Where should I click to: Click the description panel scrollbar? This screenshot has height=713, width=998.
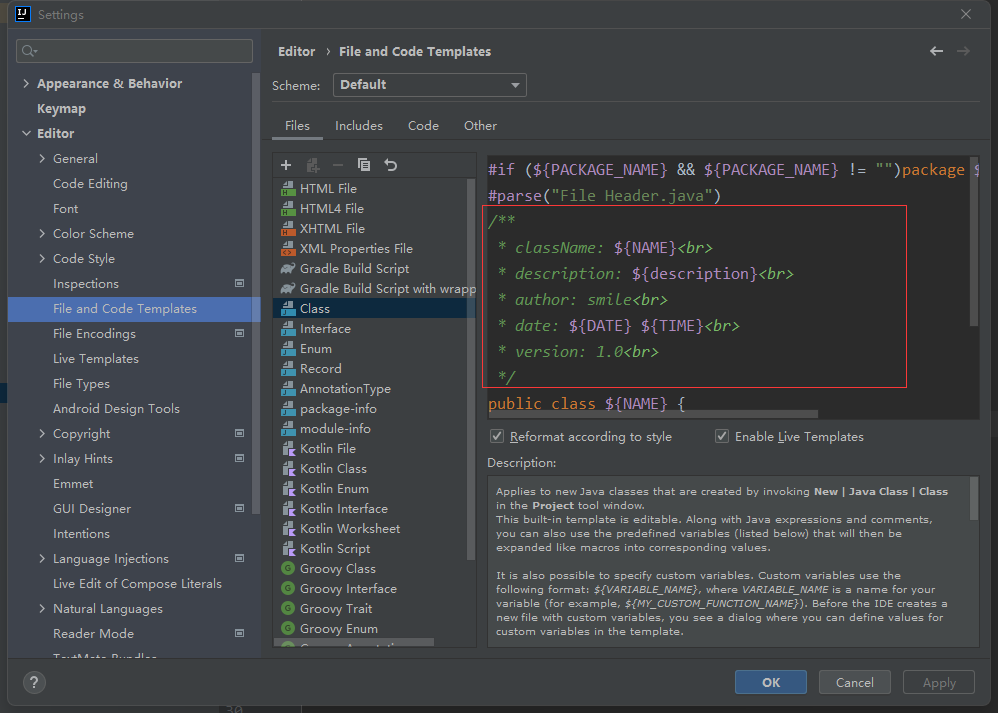coord(974,498)
